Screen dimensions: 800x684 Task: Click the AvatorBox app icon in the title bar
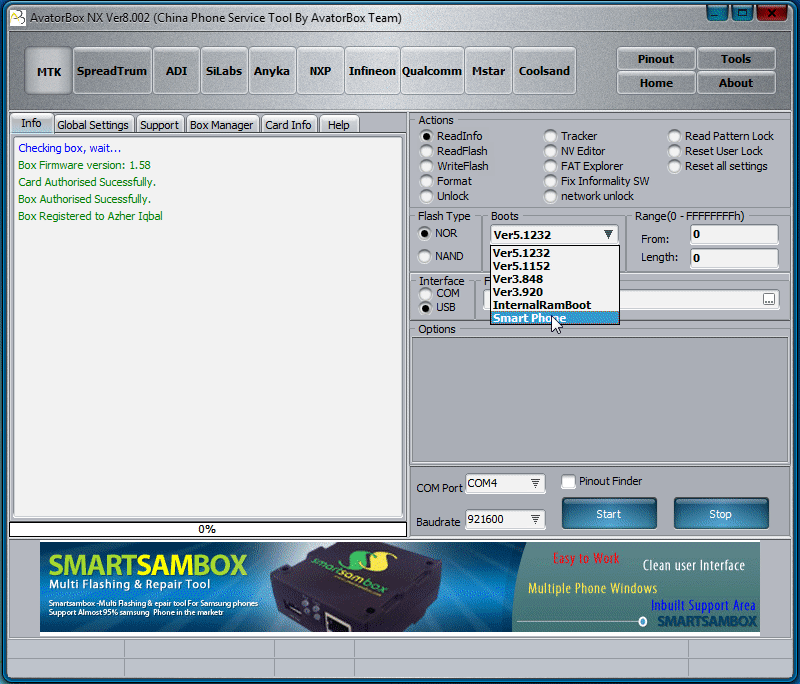point(18,18)
